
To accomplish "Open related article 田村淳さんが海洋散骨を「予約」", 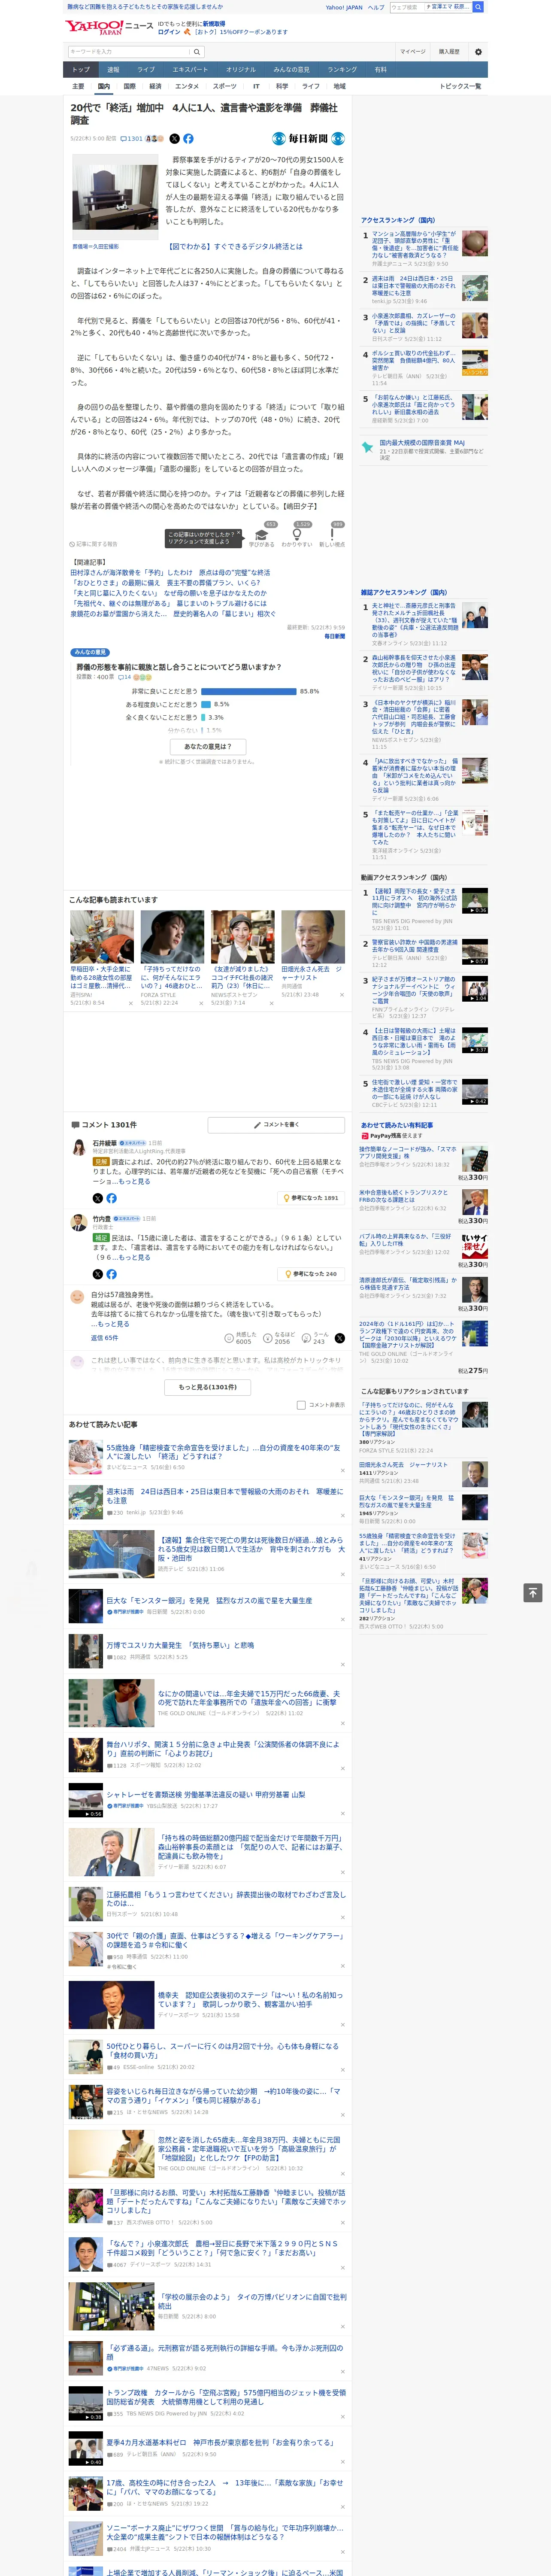I will [x=170, y=573].
